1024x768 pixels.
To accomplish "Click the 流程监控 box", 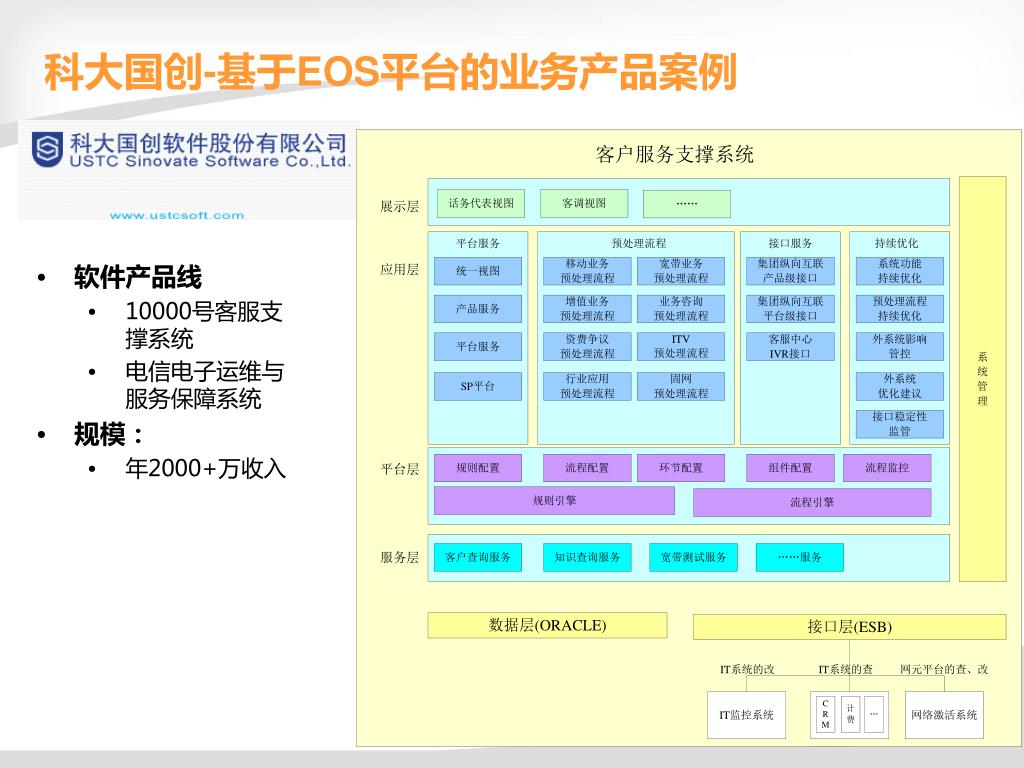I will (887, 468).
